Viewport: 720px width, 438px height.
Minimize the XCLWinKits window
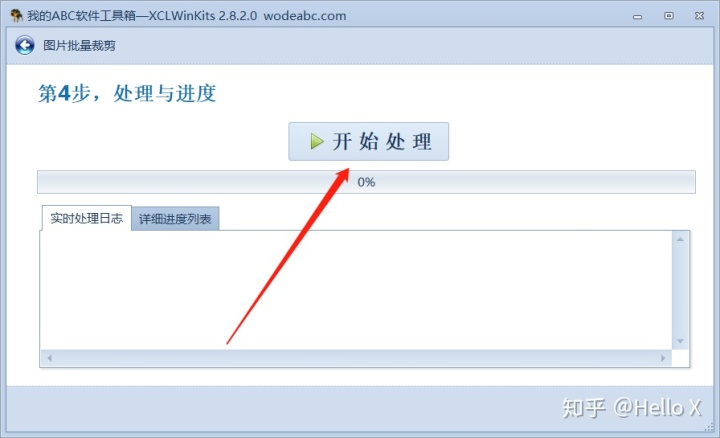click(637, 17)
